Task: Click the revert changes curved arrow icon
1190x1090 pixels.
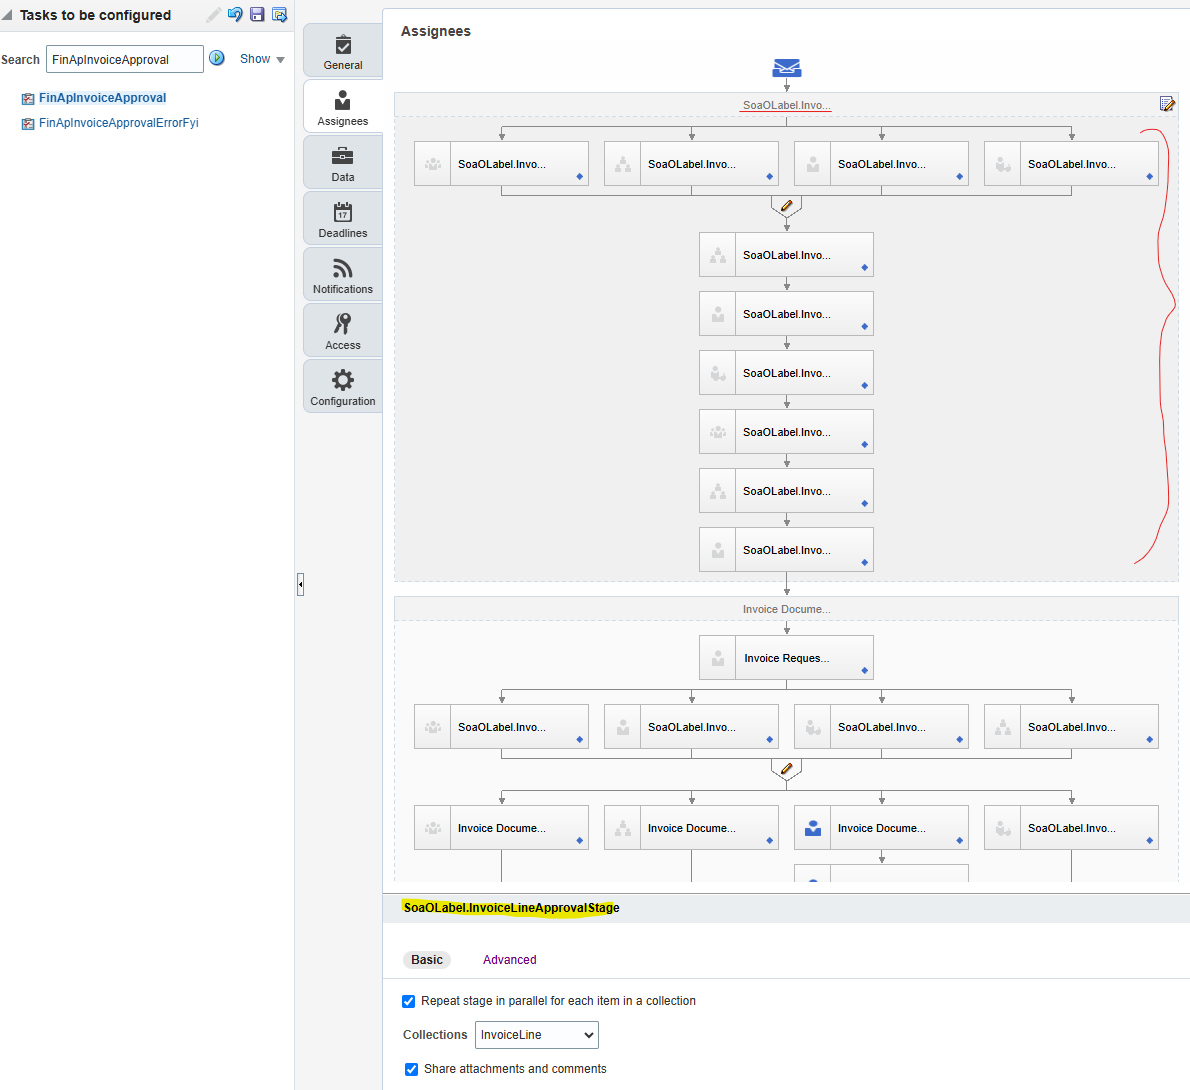Action: (x=235, y=14)
